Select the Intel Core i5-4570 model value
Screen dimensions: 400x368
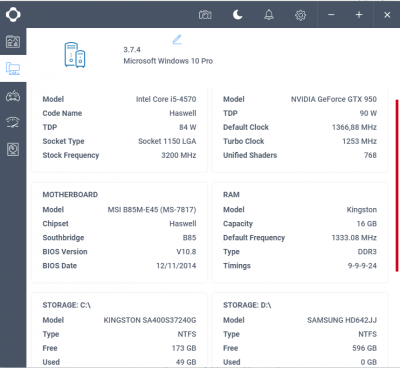(x=166, y=99)
